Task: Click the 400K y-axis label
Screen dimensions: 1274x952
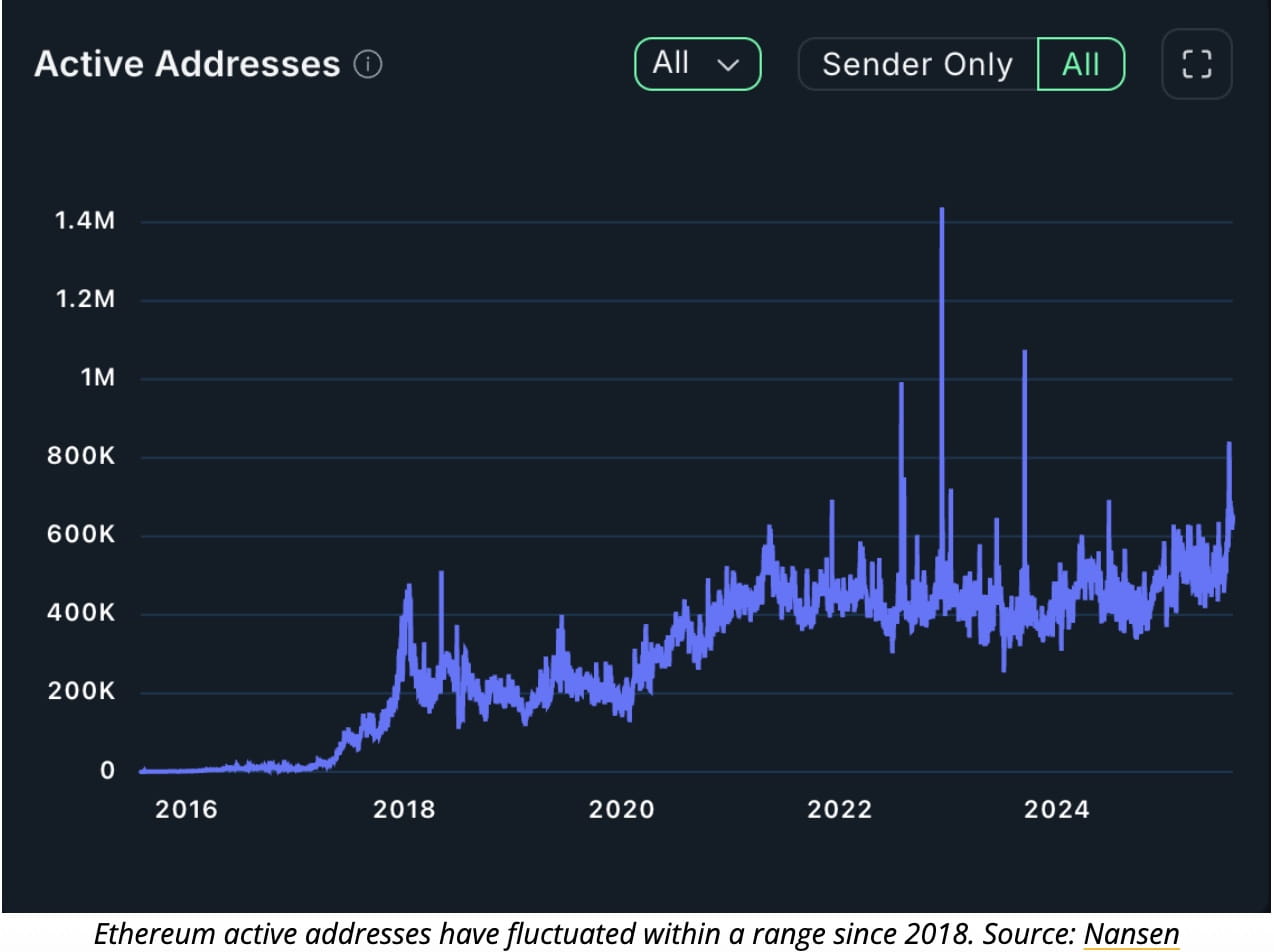Action: click(x=80, y=613)
